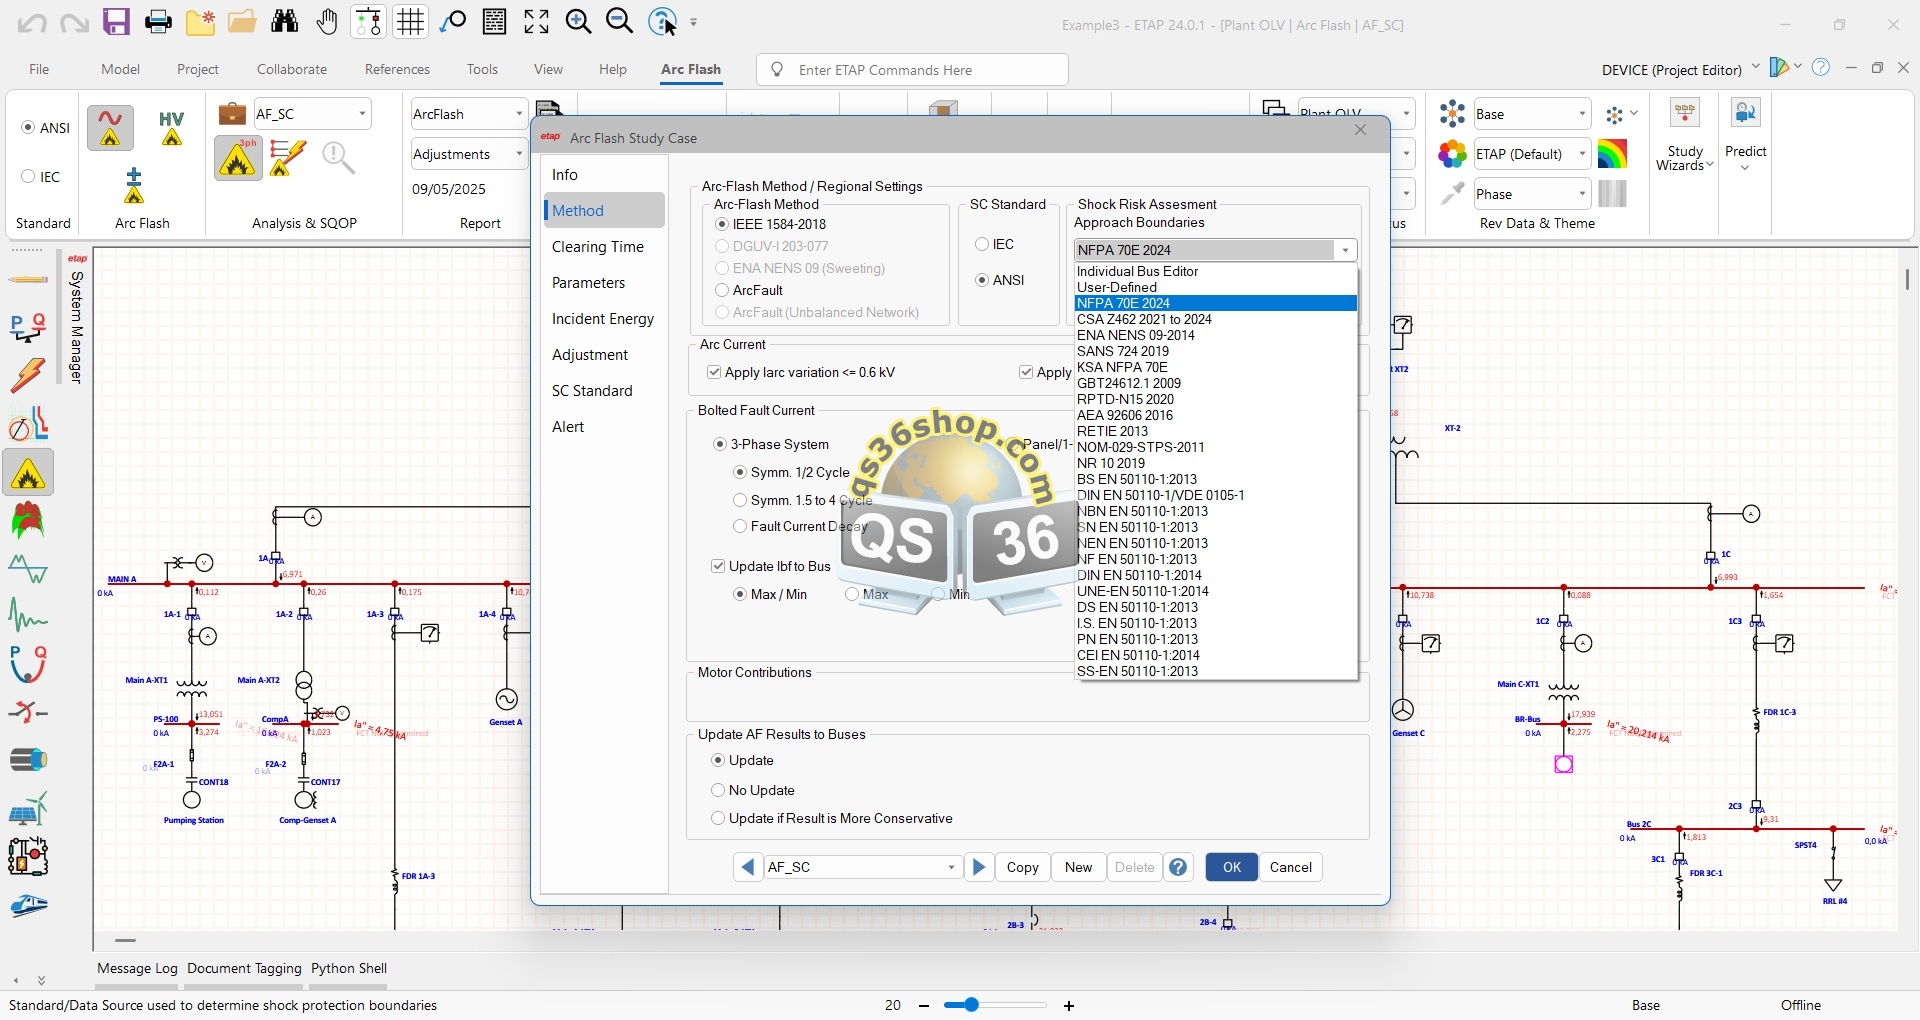Select Update if Result is More Conservative

tap(718, 819)
